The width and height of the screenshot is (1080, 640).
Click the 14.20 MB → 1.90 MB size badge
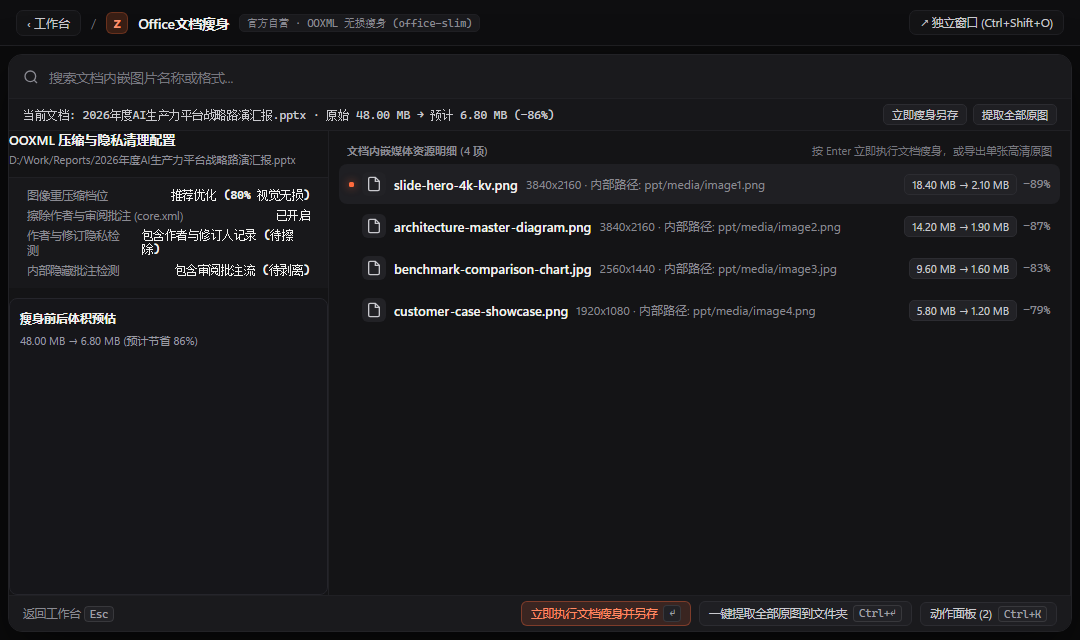(960, 227)
